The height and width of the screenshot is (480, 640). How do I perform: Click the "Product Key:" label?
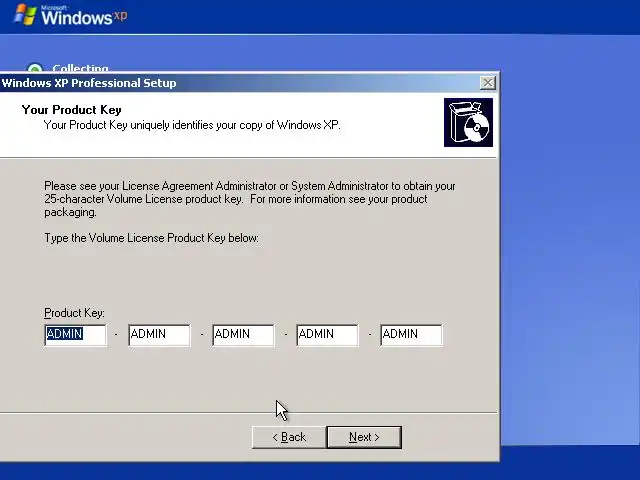(x=74, y=313)
